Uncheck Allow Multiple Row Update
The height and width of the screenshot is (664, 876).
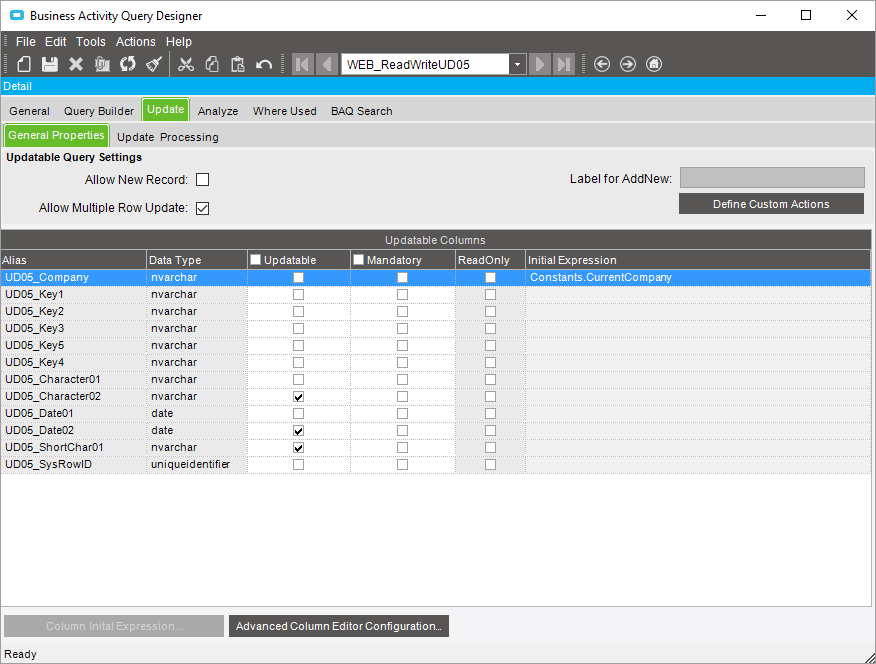202,208
